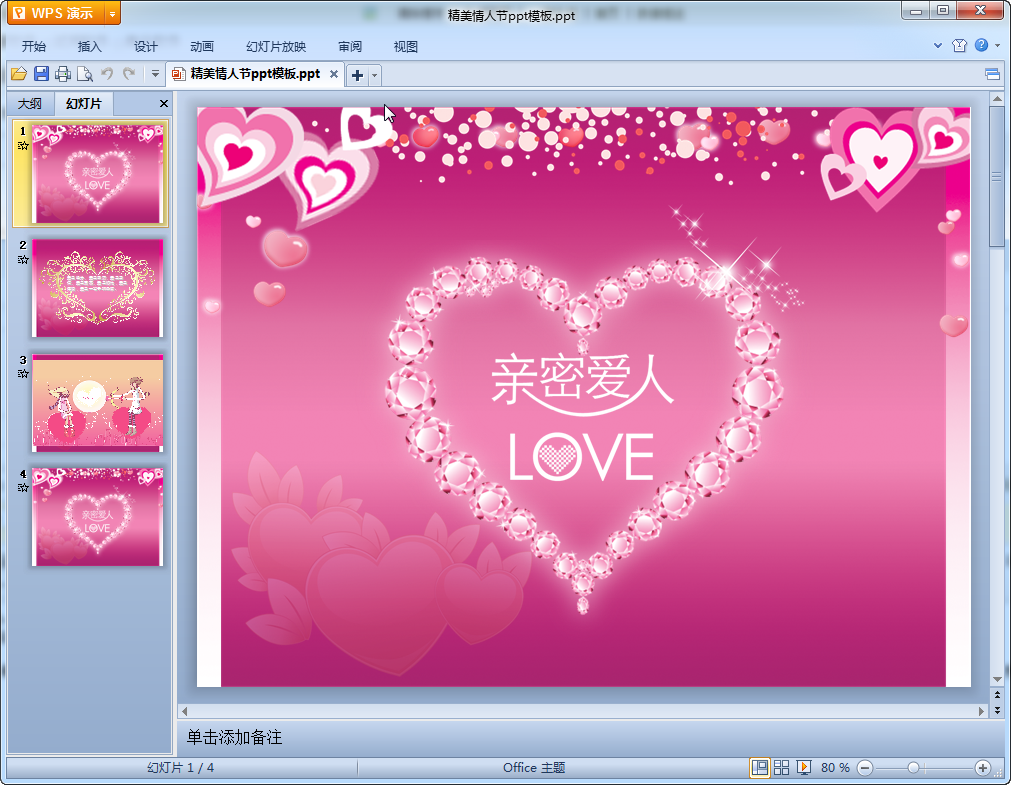Zoom out with the minus button
This screenshot has height=785, width=1011.
tap(865, 768)
